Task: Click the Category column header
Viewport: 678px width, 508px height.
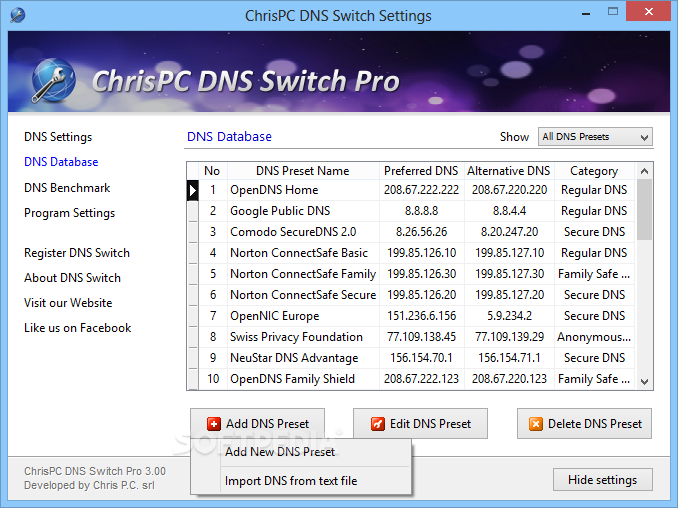Action: (594, 171)
